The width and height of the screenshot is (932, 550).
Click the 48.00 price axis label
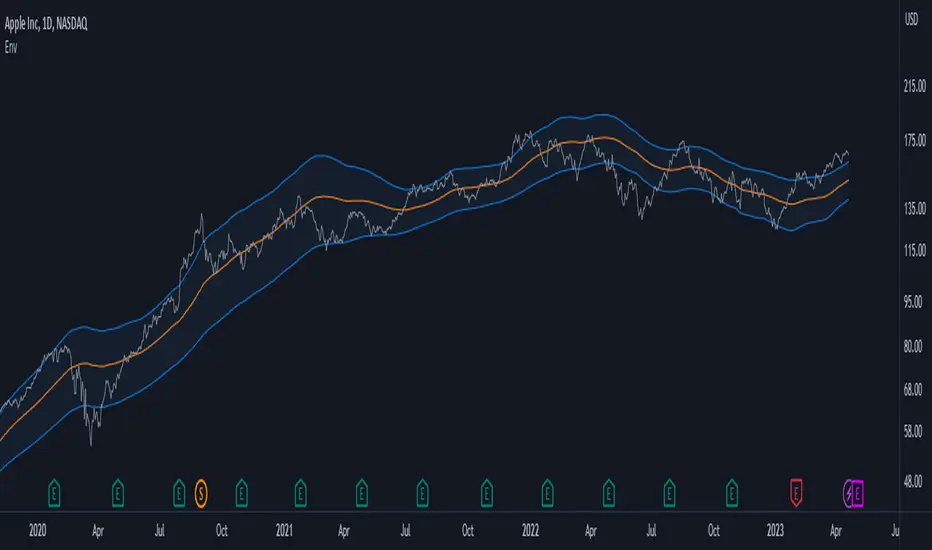913,482
